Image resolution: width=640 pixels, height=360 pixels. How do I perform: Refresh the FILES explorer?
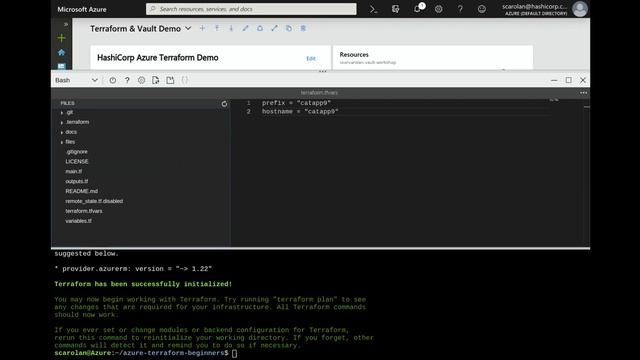(x=224, y=104)
